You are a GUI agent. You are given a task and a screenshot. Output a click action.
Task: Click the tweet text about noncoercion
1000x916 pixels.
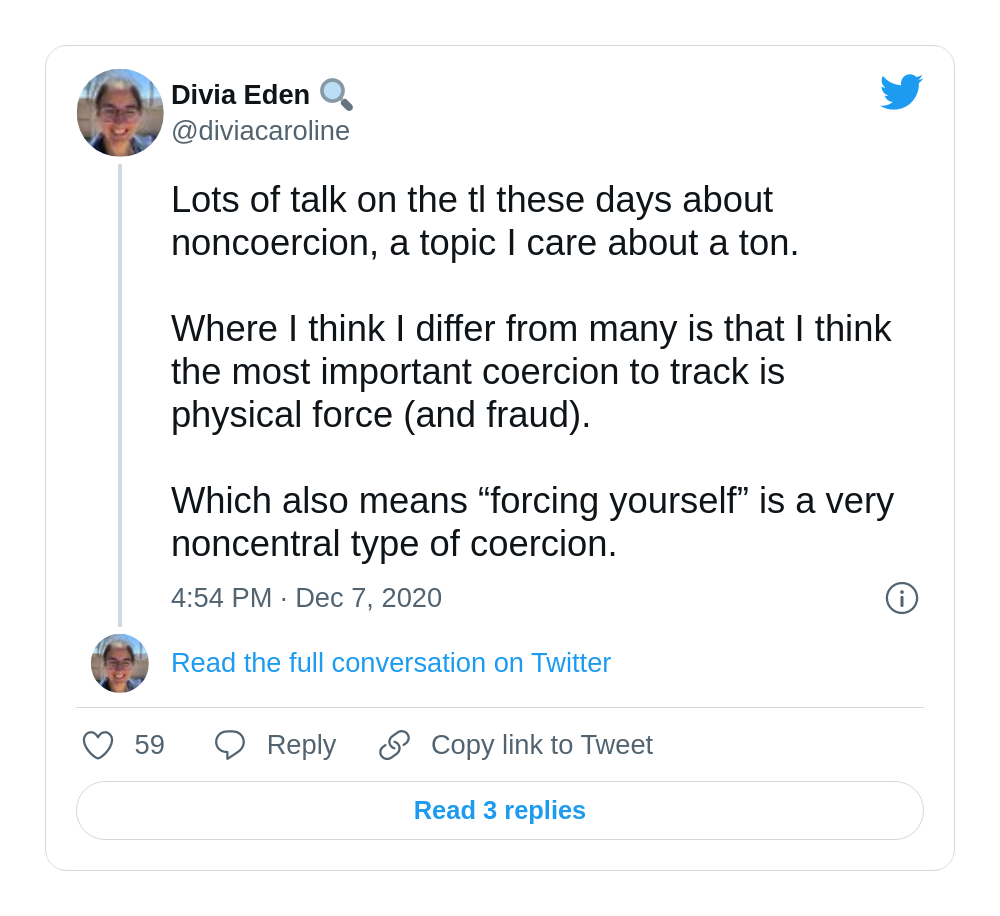(485, 221)
